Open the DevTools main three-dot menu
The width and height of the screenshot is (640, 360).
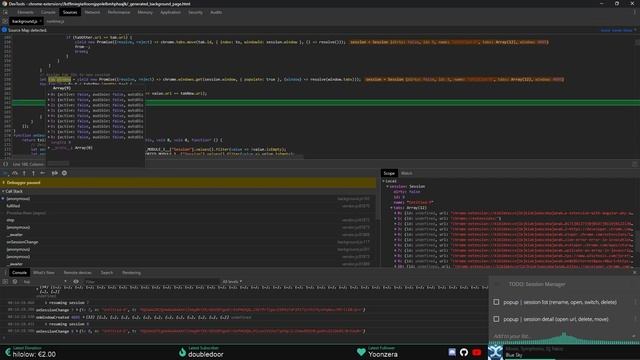point(635,12)
